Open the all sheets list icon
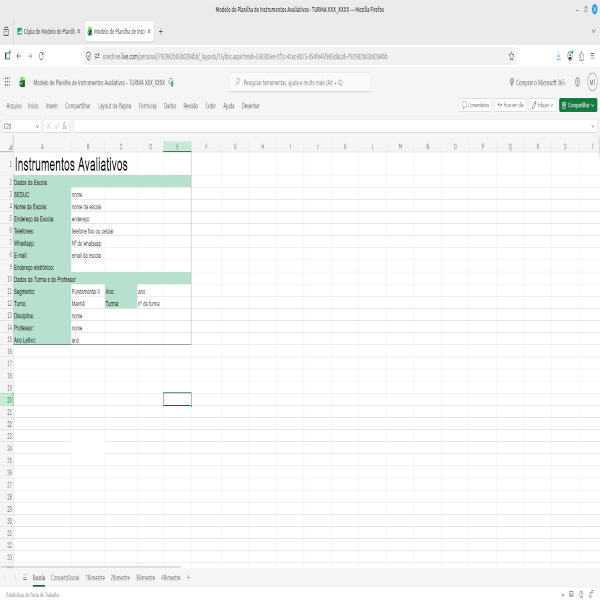 click(x=25, y=577)
